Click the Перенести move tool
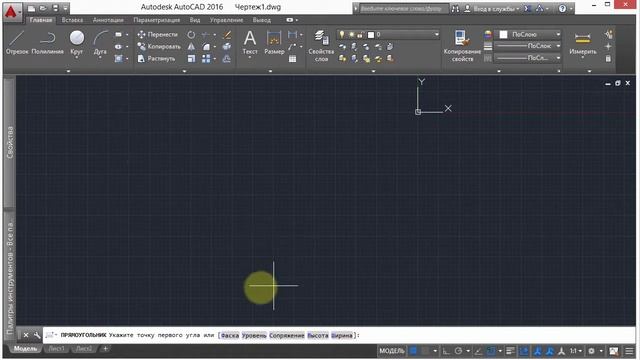Viewport: 640px width, 360px height. 158,35
